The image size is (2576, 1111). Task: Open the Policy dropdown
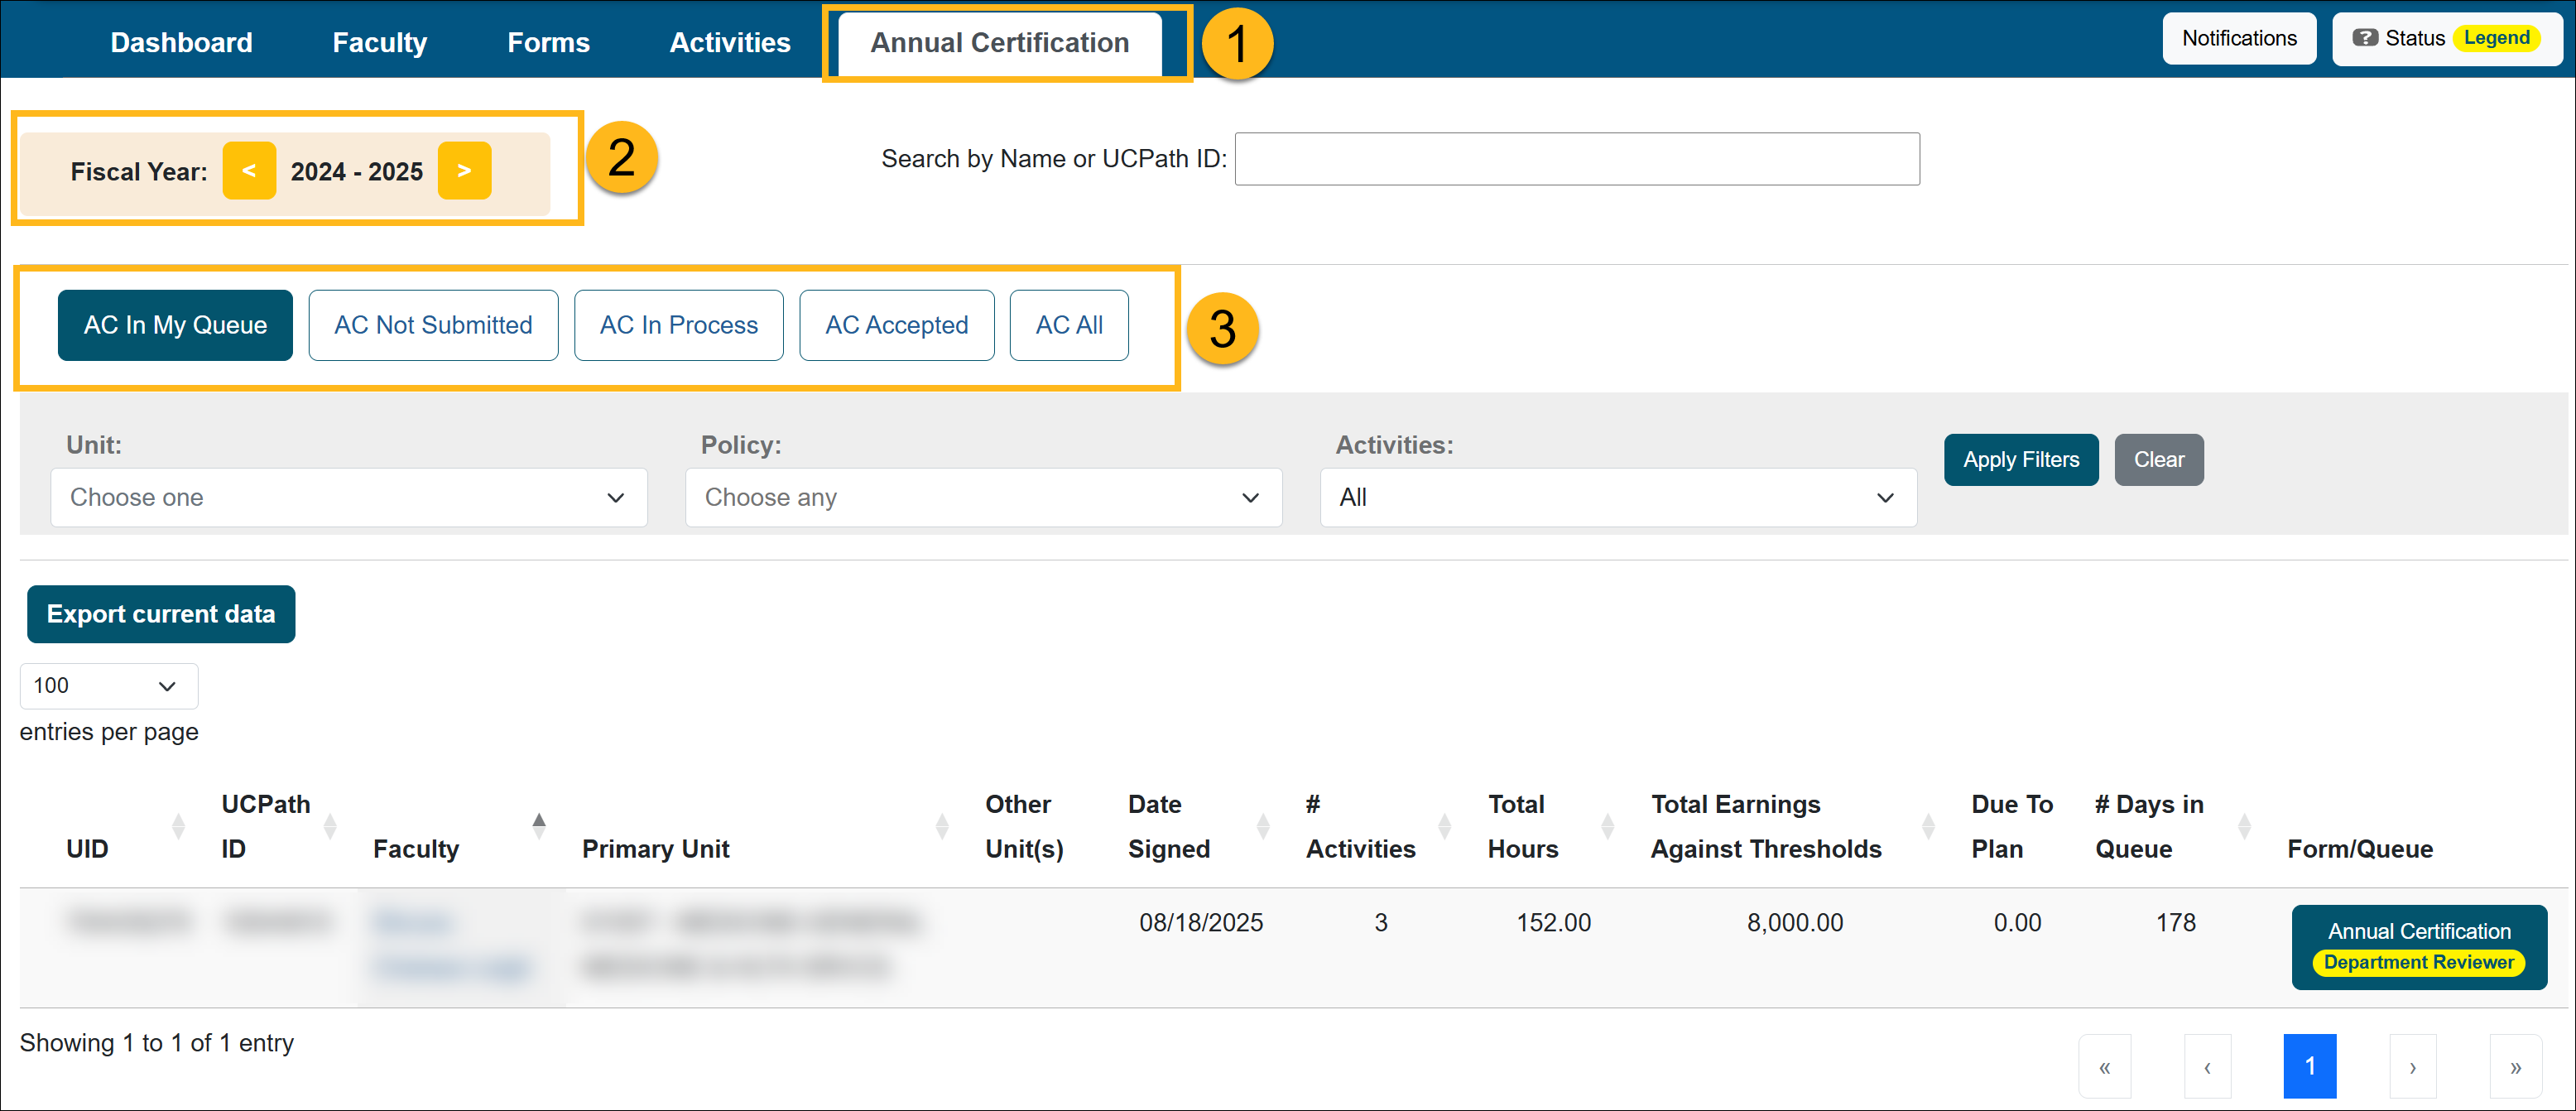(983, 497)
